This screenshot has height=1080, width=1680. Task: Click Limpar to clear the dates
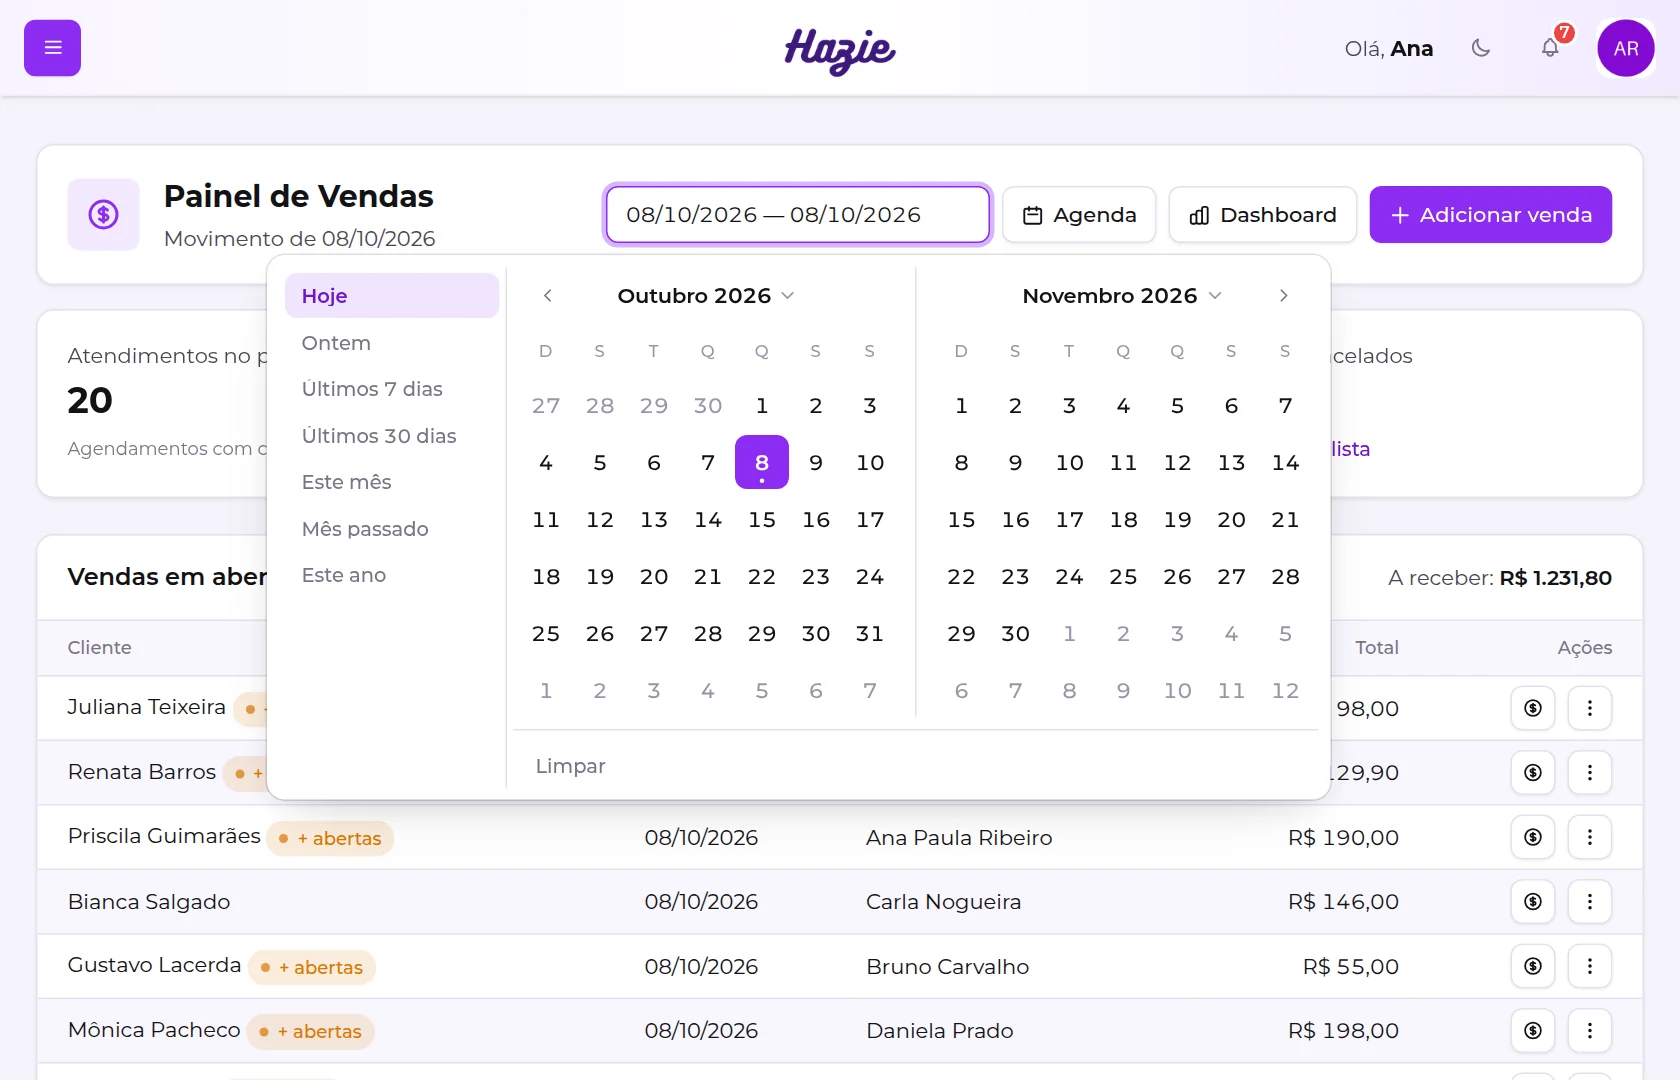571,766
